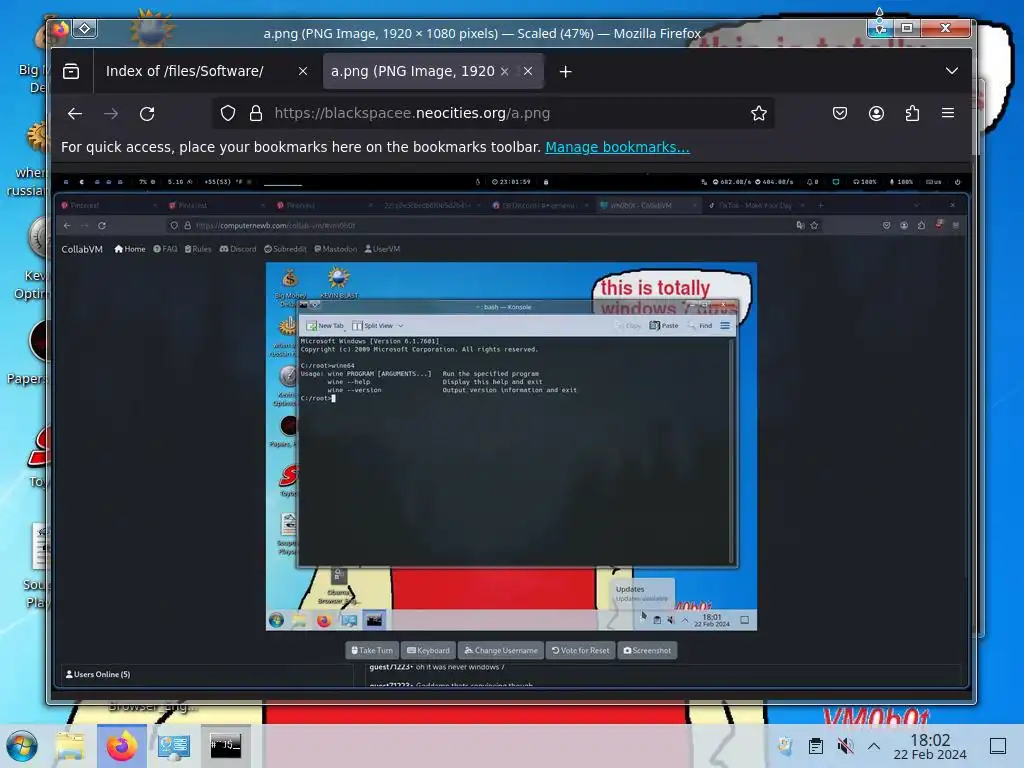
Task: Close the a.png image tab
Action: pyautogui.click(x=528, y=71)
